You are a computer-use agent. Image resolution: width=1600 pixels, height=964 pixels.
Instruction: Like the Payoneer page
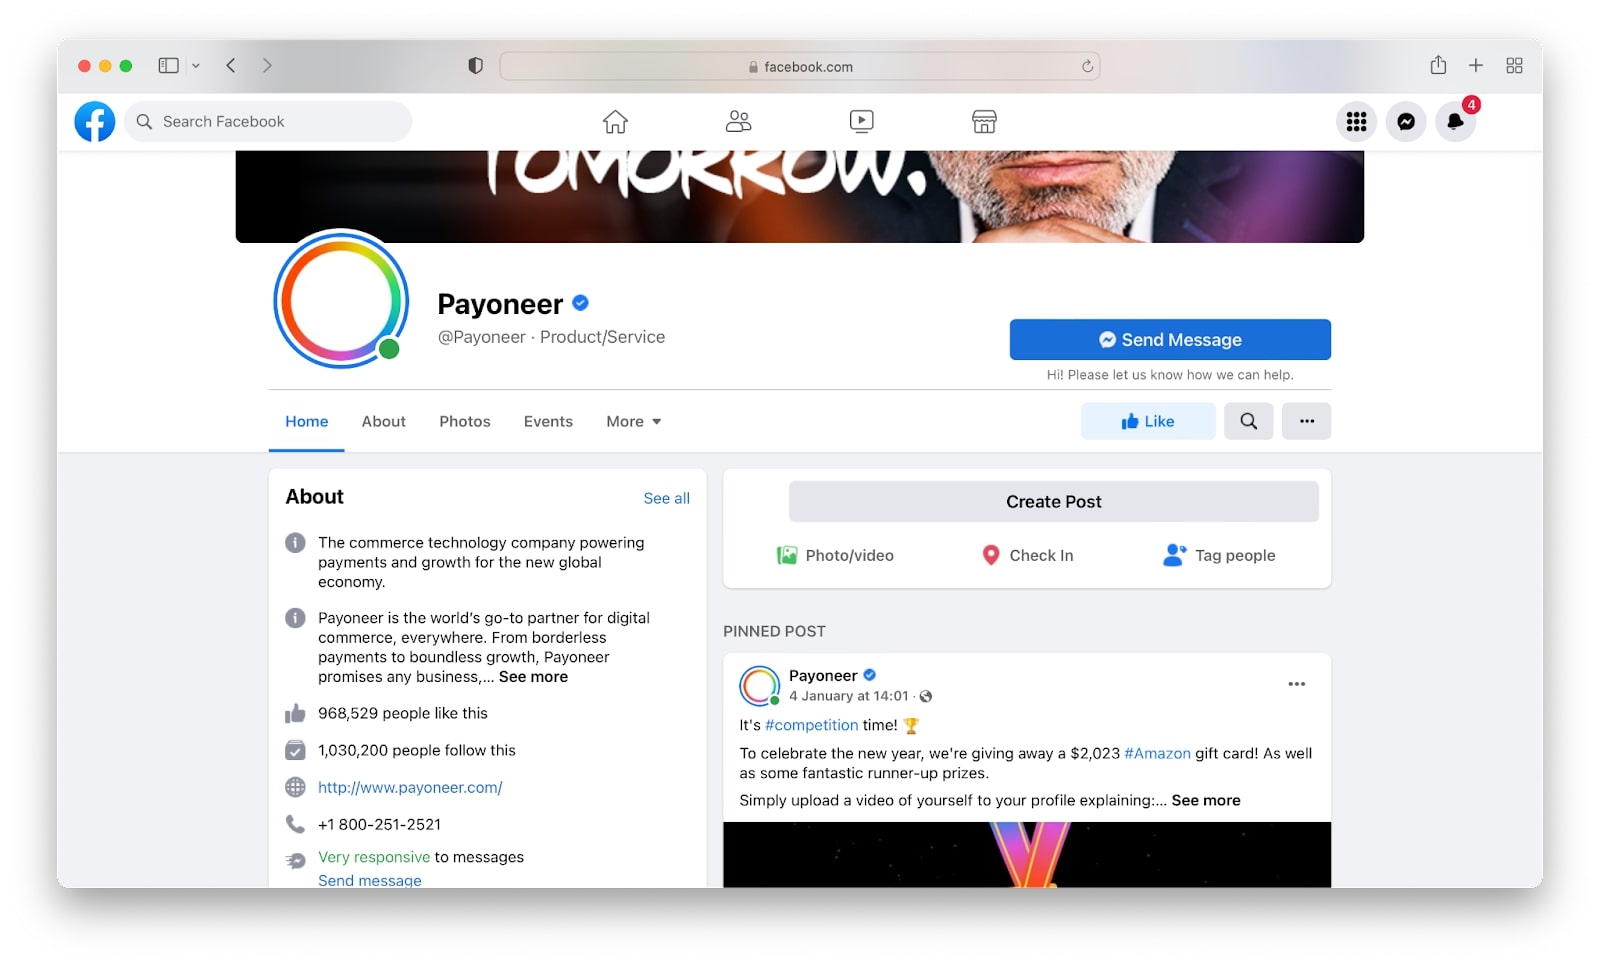click(1148, 422)
